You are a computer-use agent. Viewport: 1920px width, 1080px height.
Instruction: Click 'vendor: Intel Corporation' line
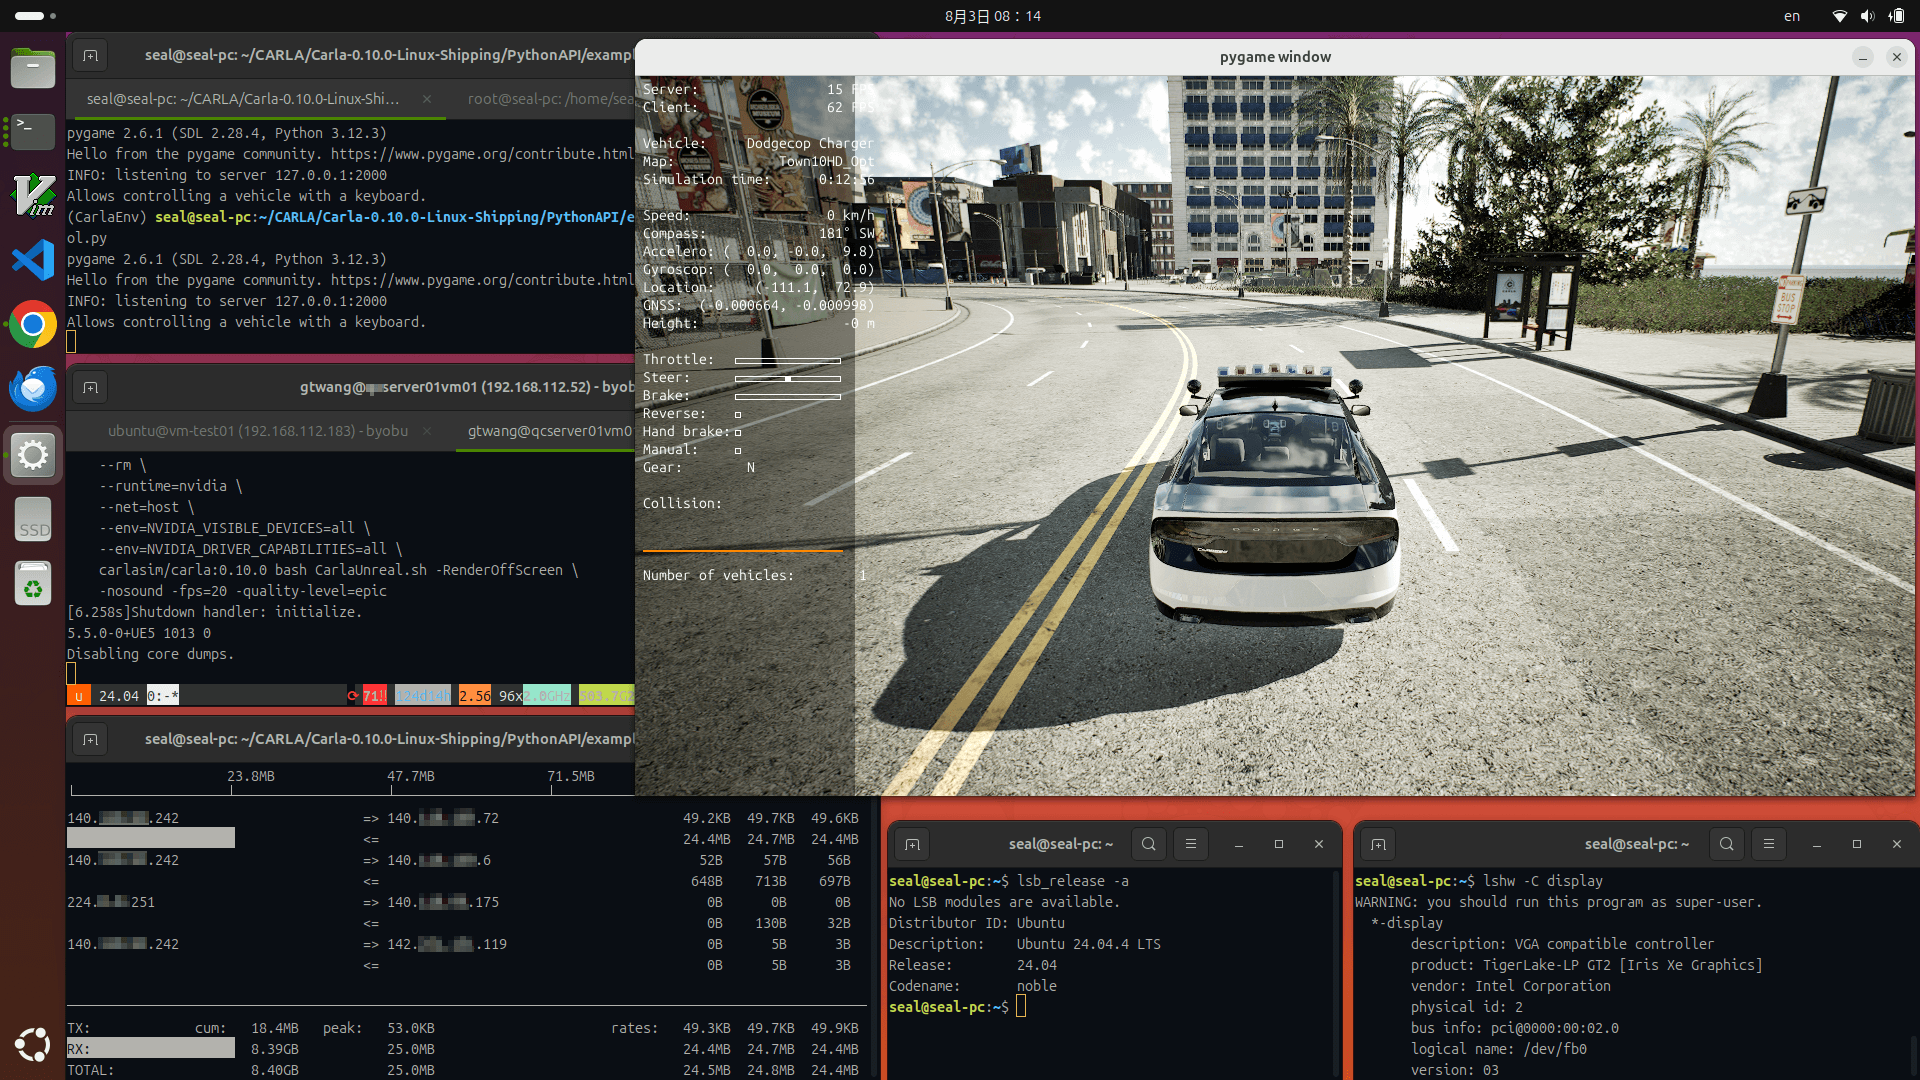(x=1511, y=986)
